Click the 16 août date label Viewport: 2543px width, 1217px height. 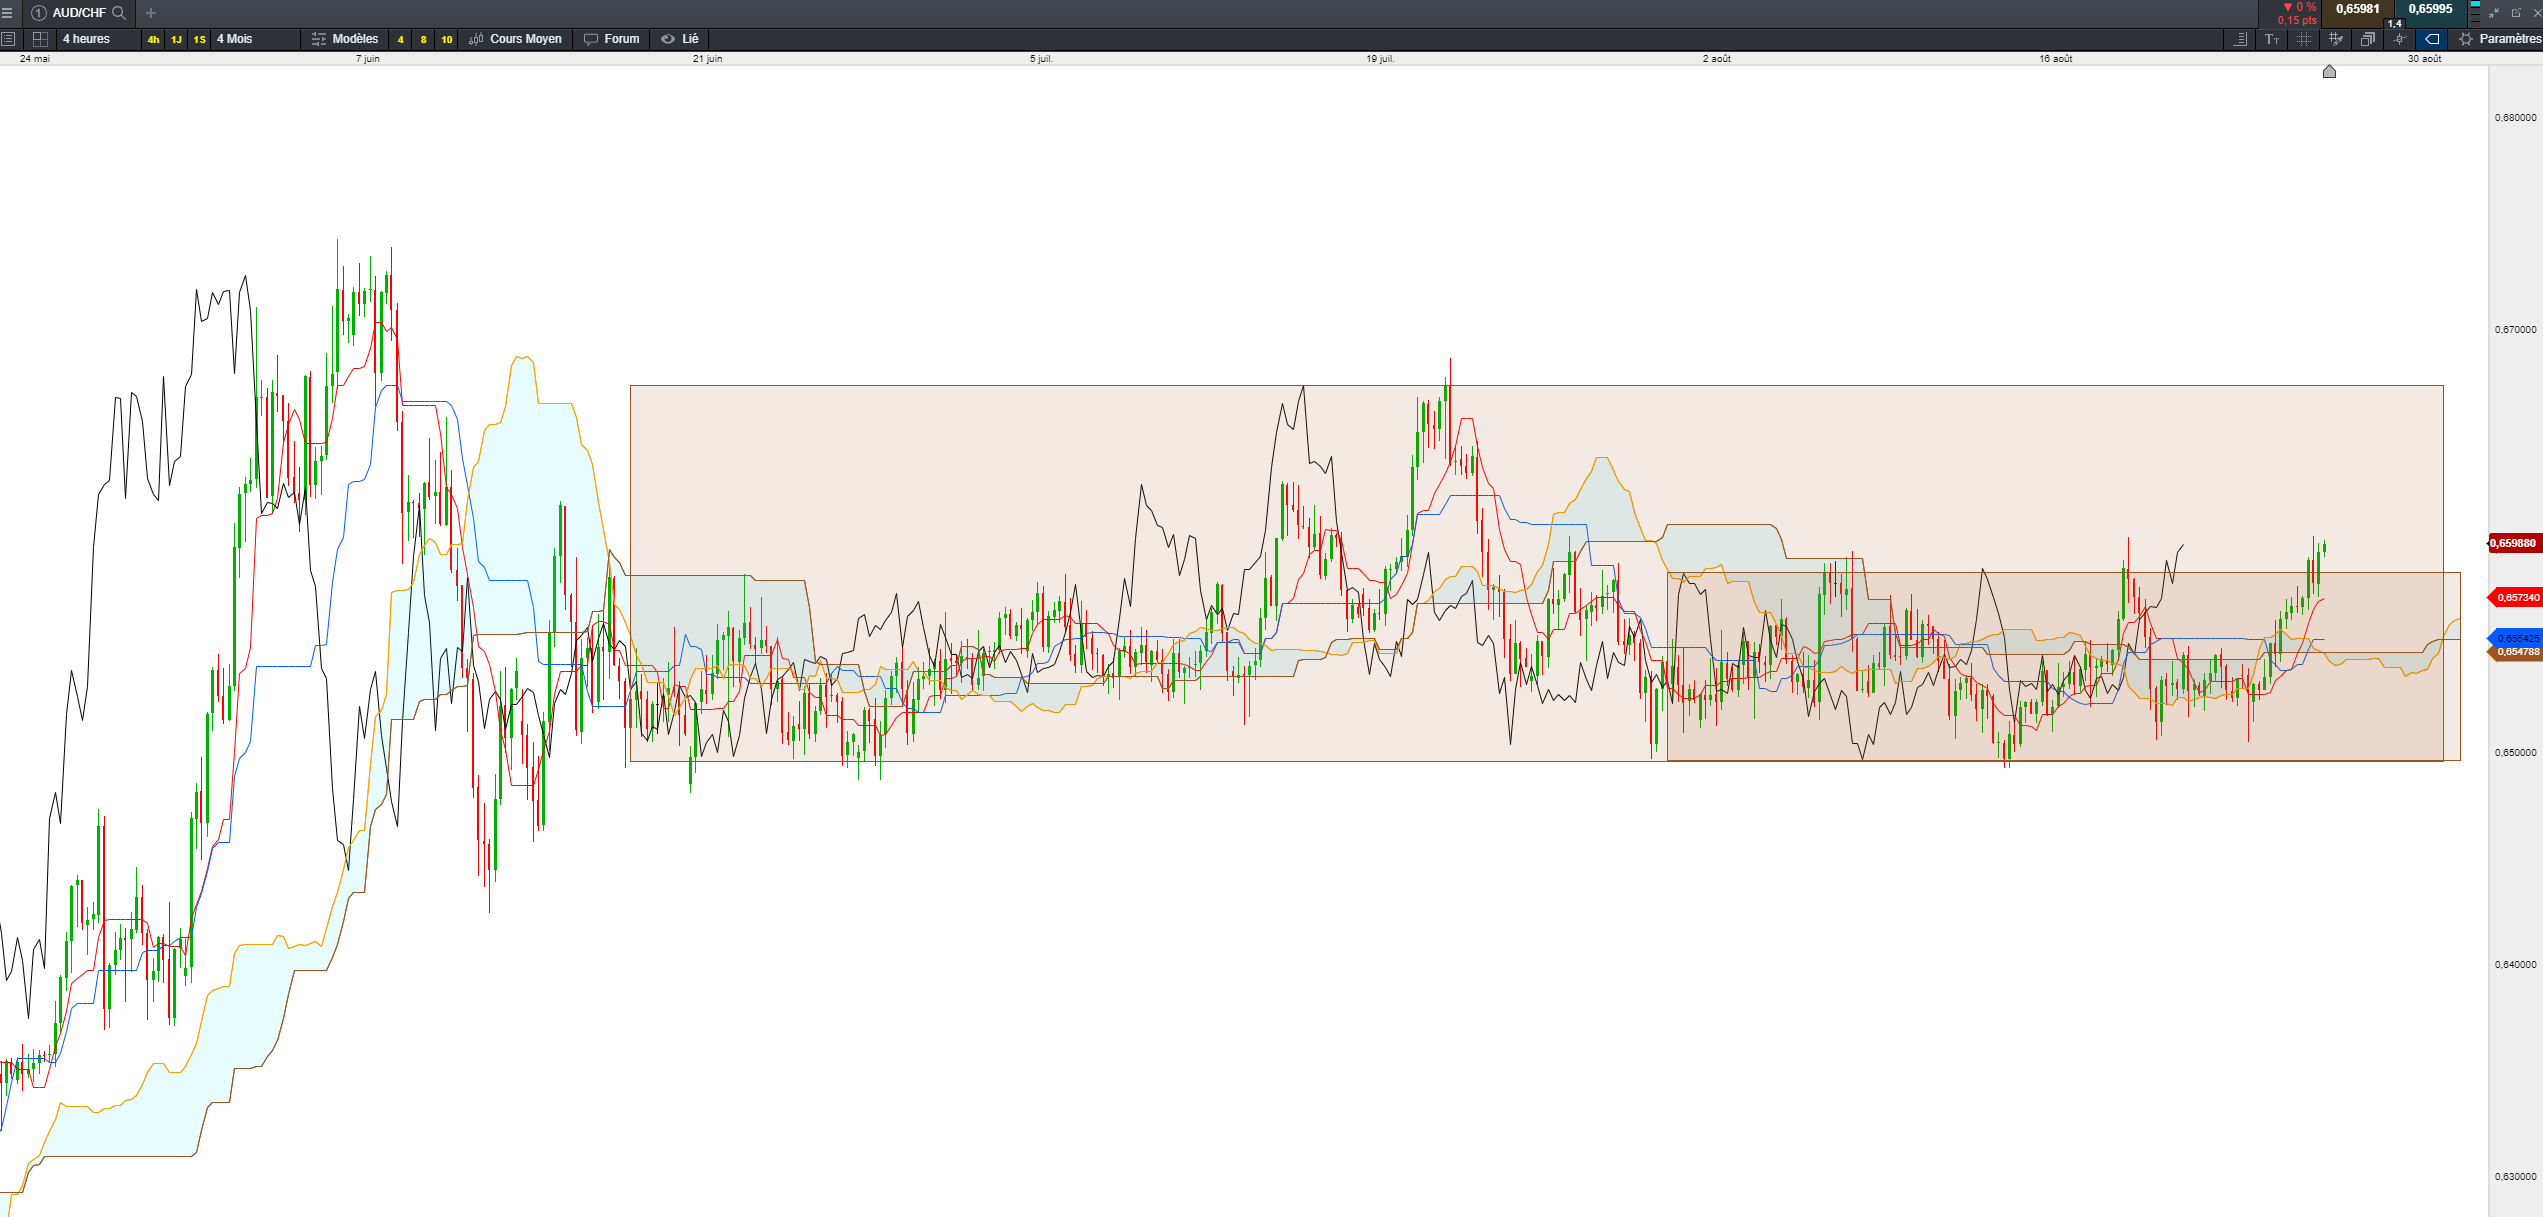(x=2056, y=59)
